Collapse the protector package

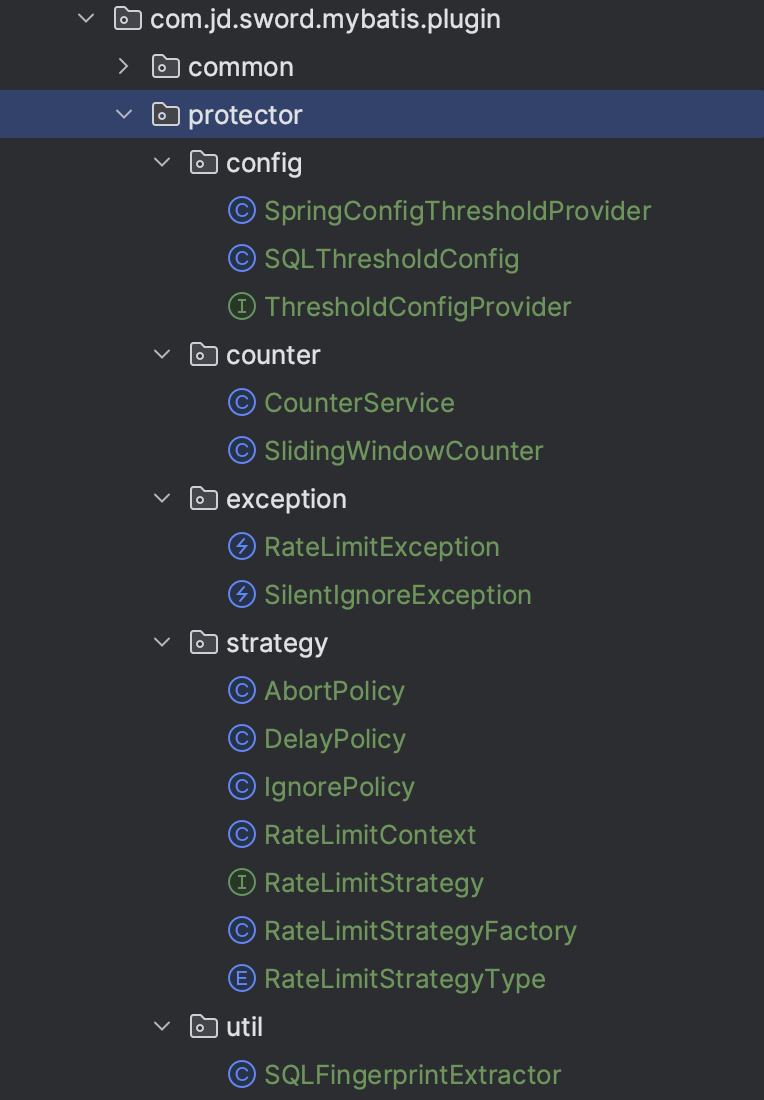[x=124, y=115]
